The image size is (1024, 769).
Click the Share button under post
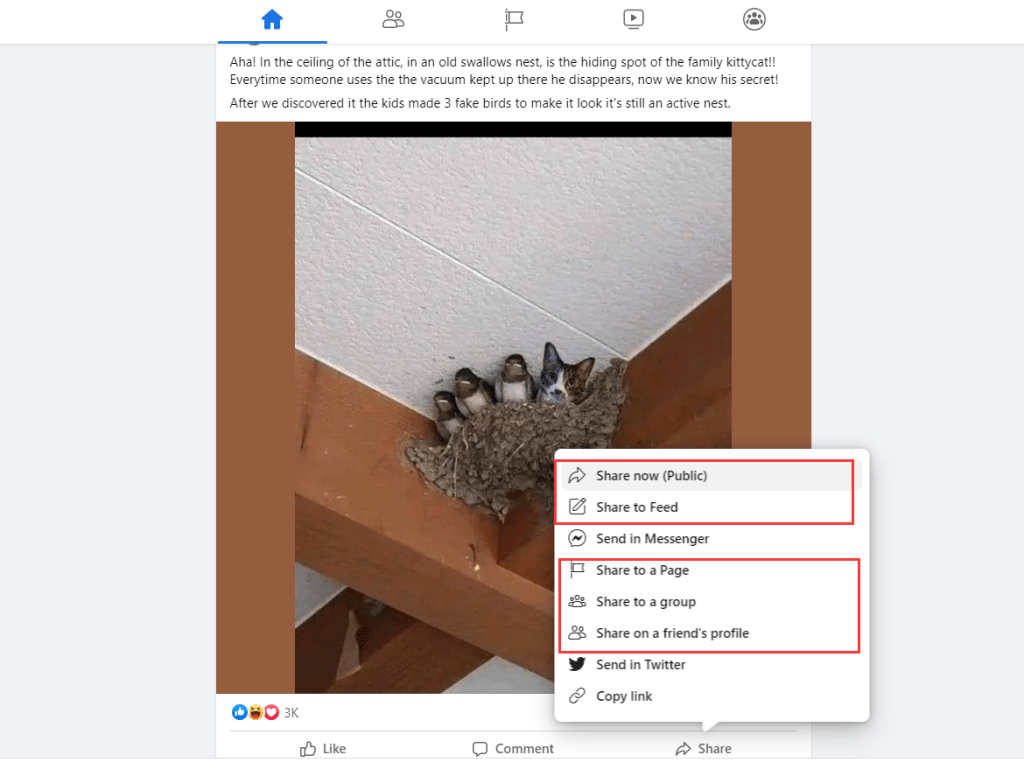[703, 749]
